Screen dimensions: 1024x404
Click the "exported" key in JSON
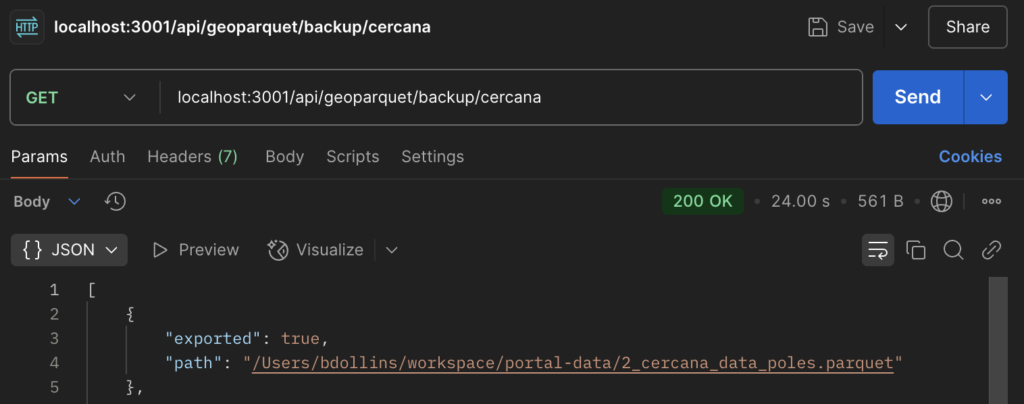212,339
